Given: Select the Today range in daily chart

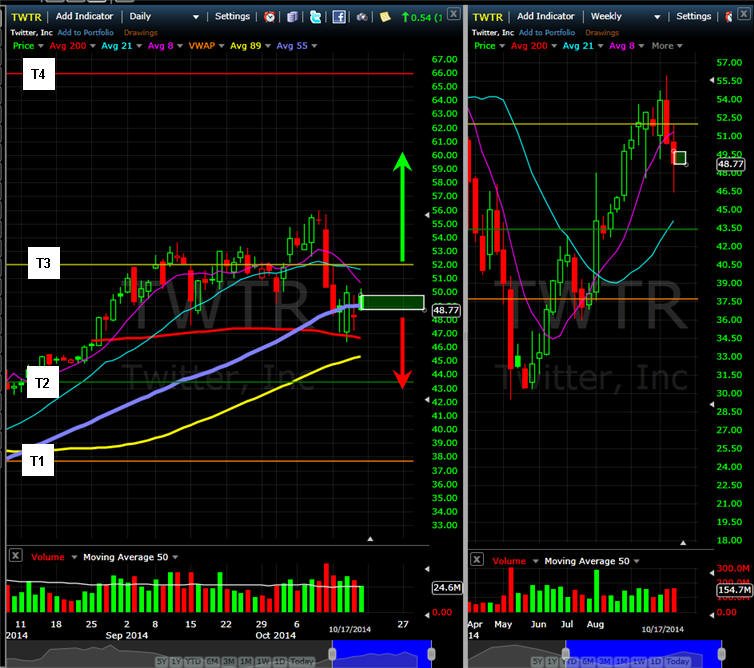Looking at the screenshot, I should pyautogui.click(x=302, y=662).
